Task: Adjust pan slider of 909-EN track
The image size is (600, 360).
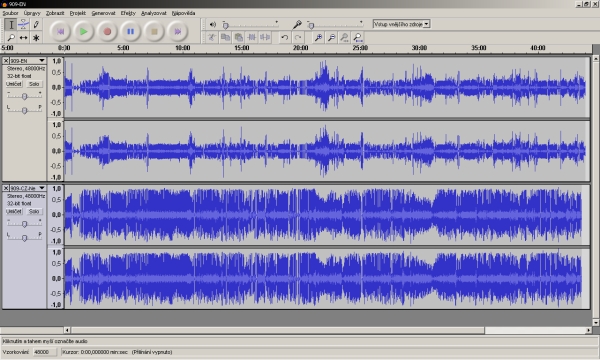Action: [x=24, y=110]
